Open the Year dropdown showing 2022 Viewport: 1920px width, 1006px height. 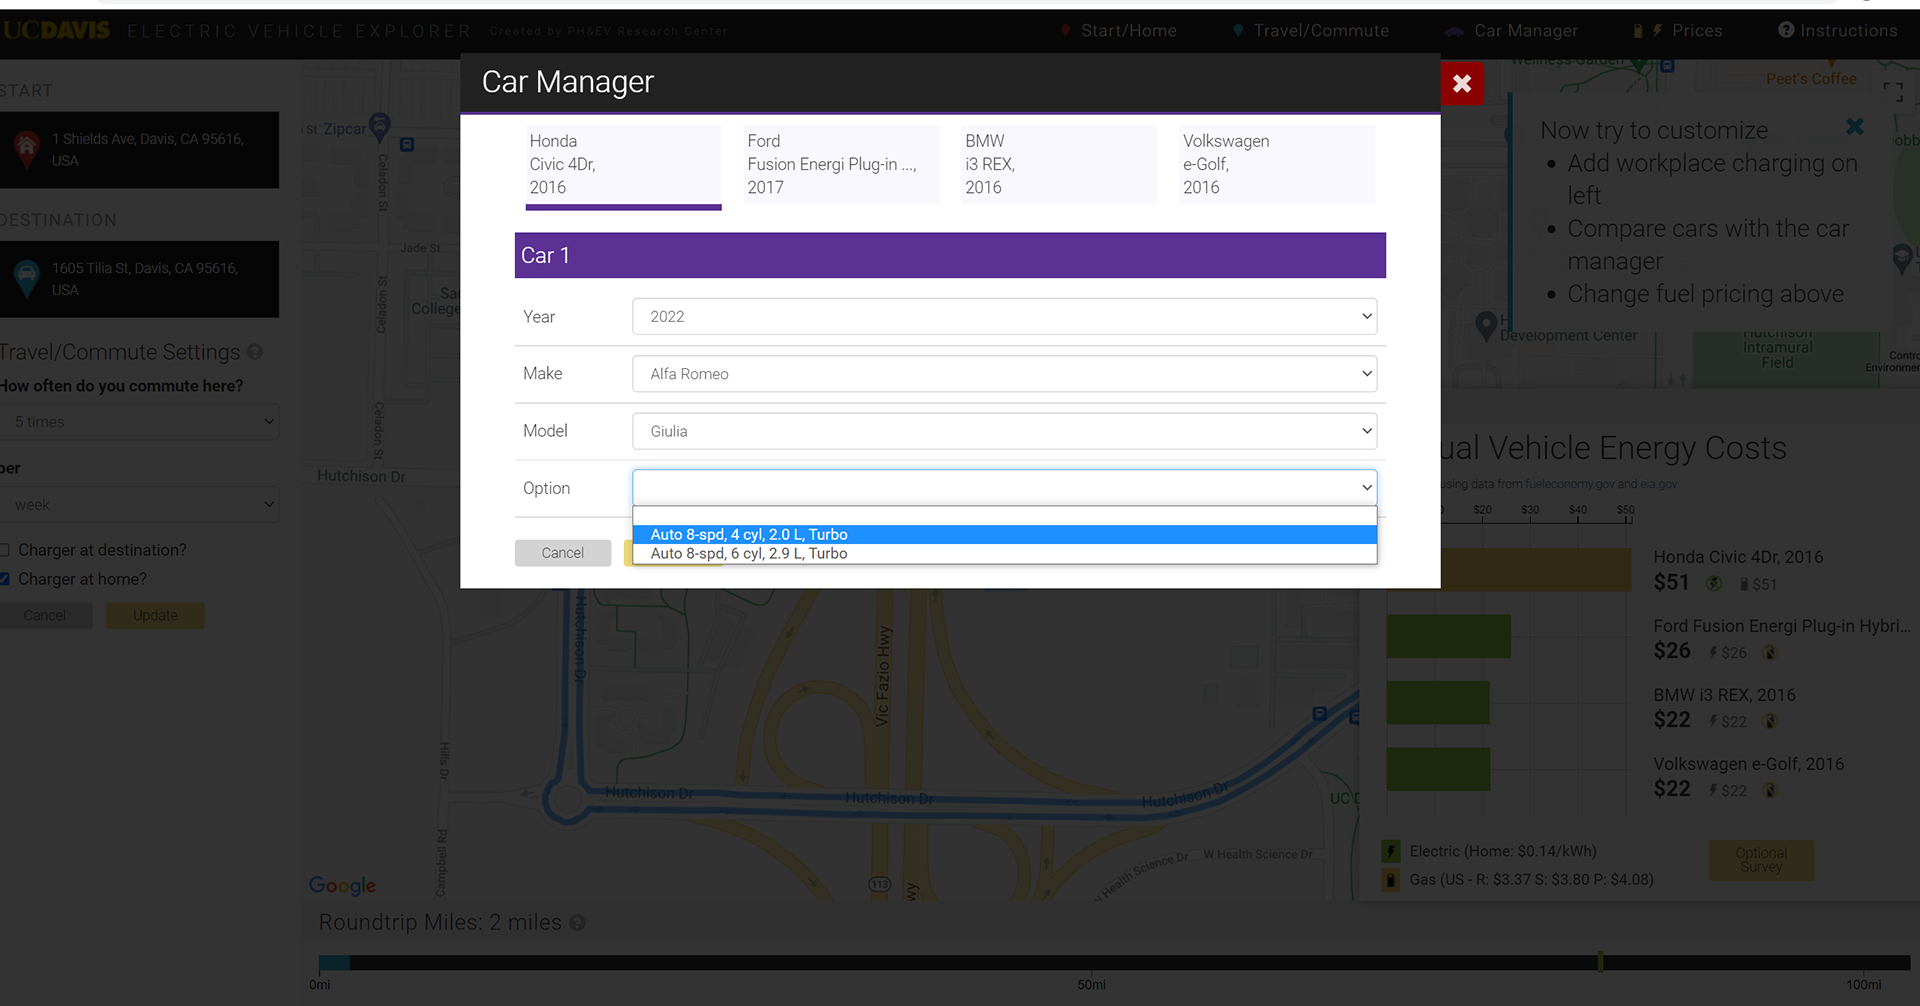coord(1004,317)
